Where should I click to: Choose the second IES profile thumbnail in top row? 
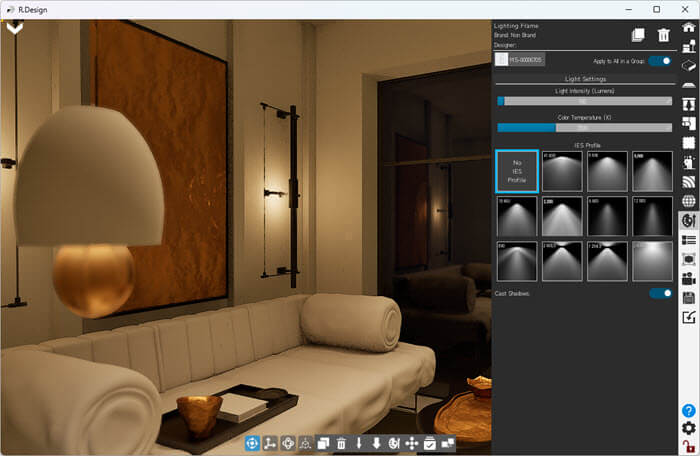(561, 171)
